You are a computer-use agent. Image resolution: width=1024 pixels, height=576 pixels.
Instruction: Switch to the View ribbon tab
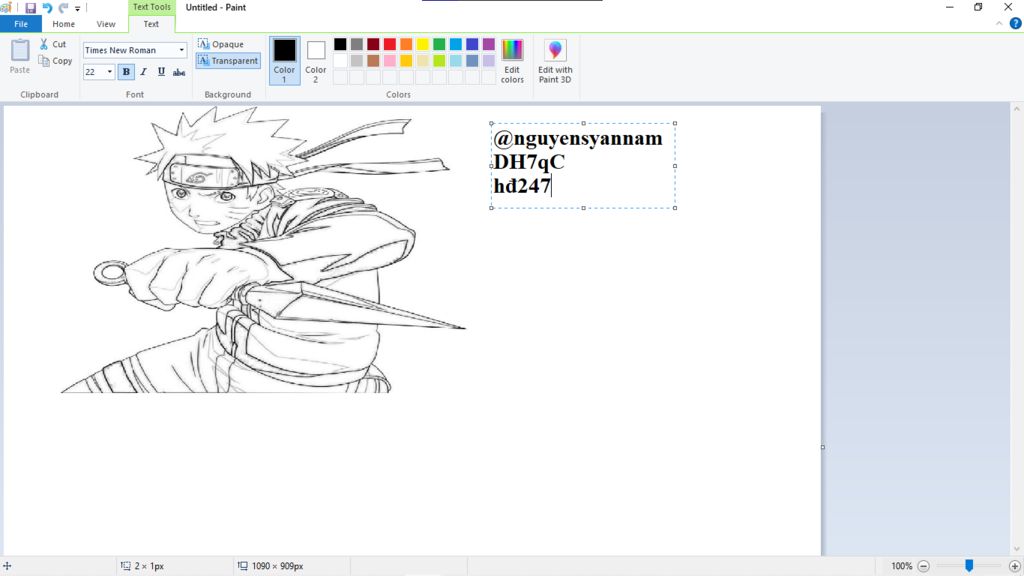(x=106, y=24)
